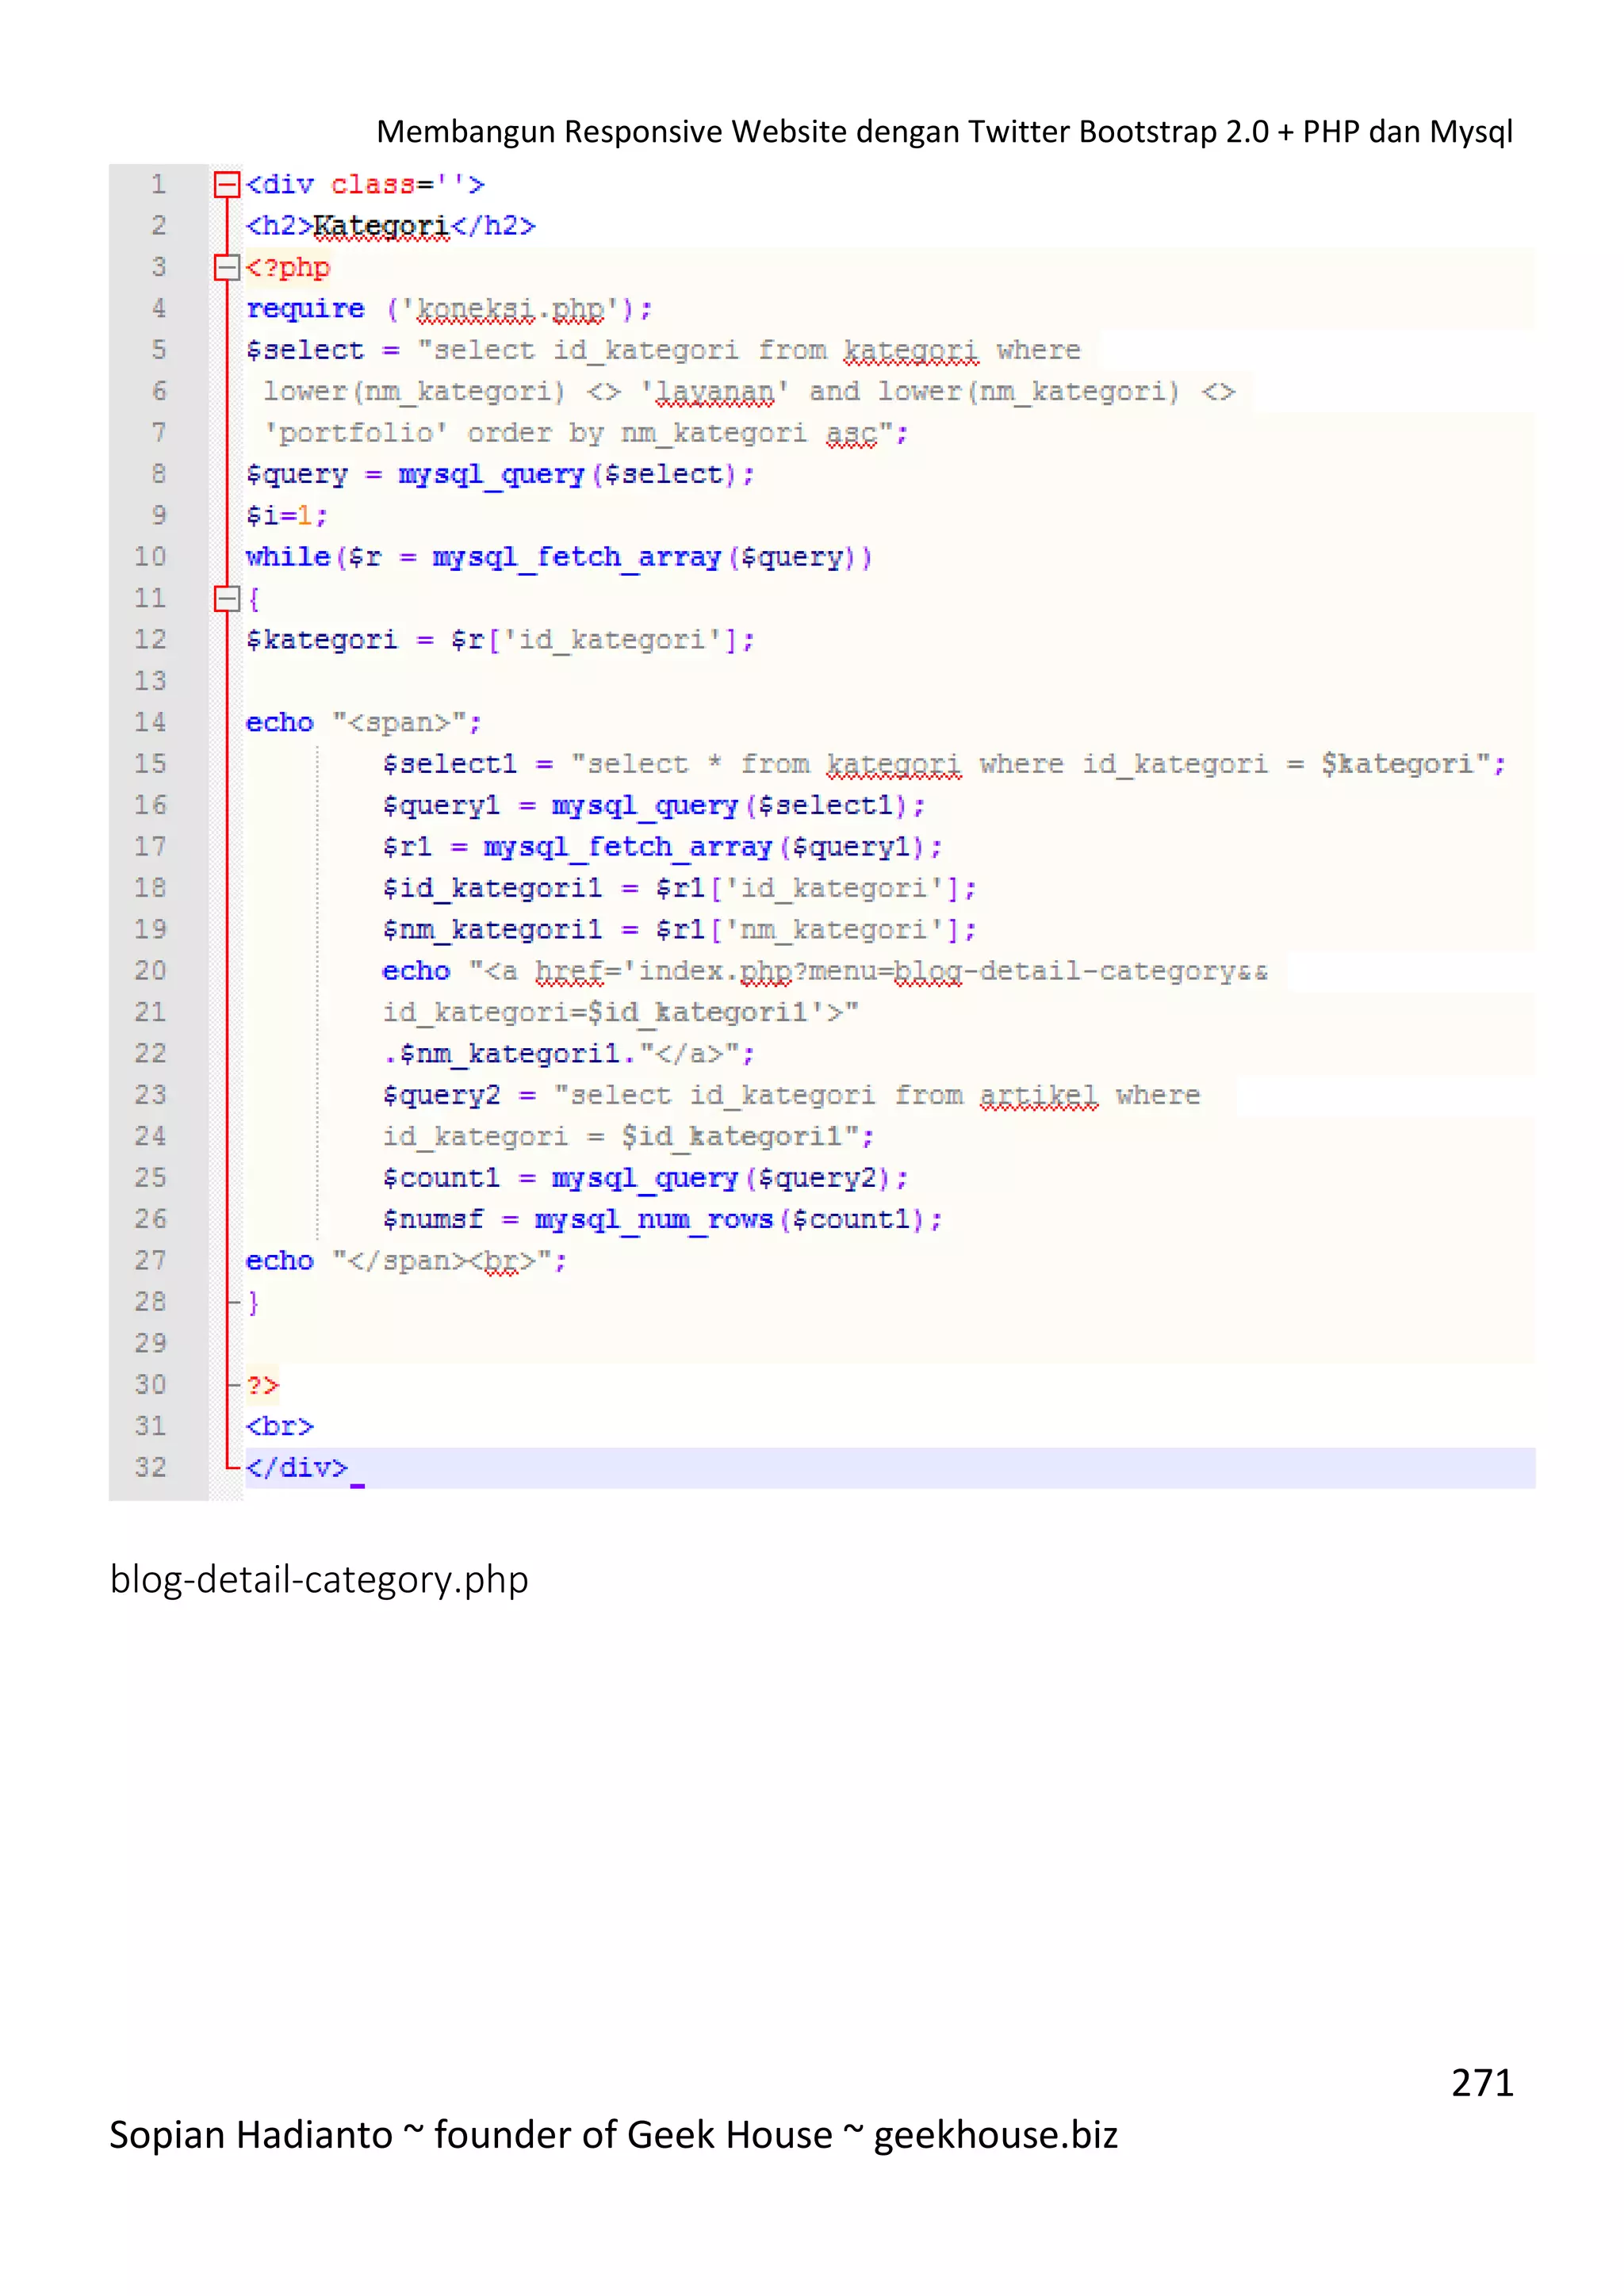Click the page number 271
Screen dimensions: 1624x2296
click(1482, 2083)
